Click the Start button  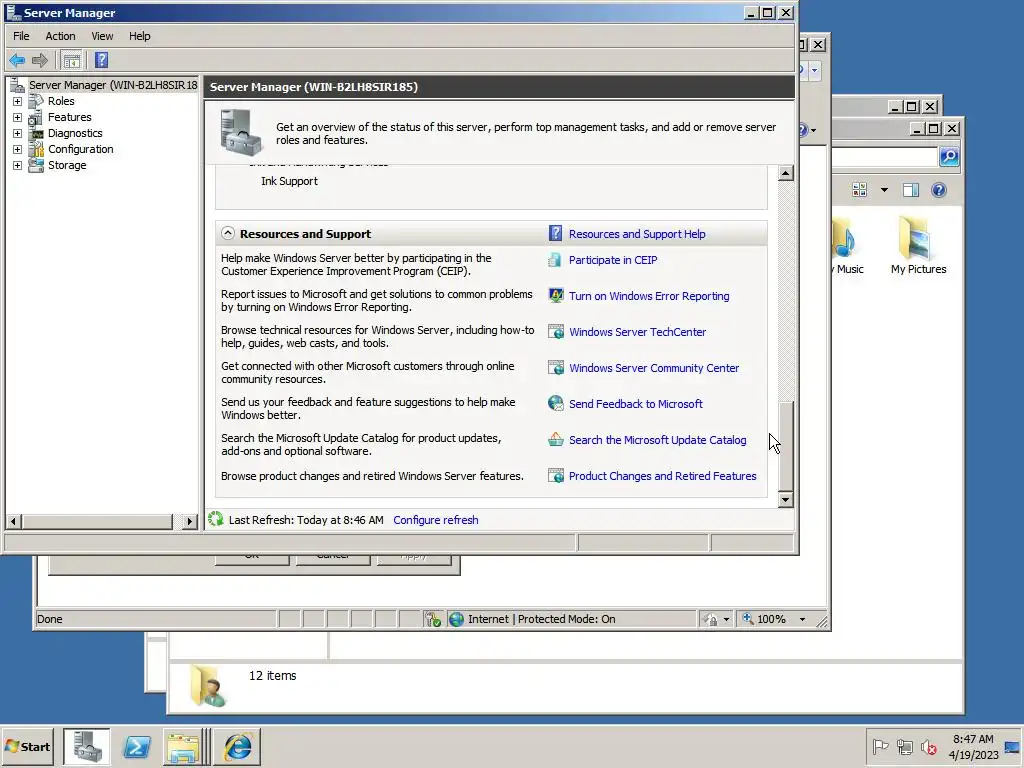pos(27,746)
